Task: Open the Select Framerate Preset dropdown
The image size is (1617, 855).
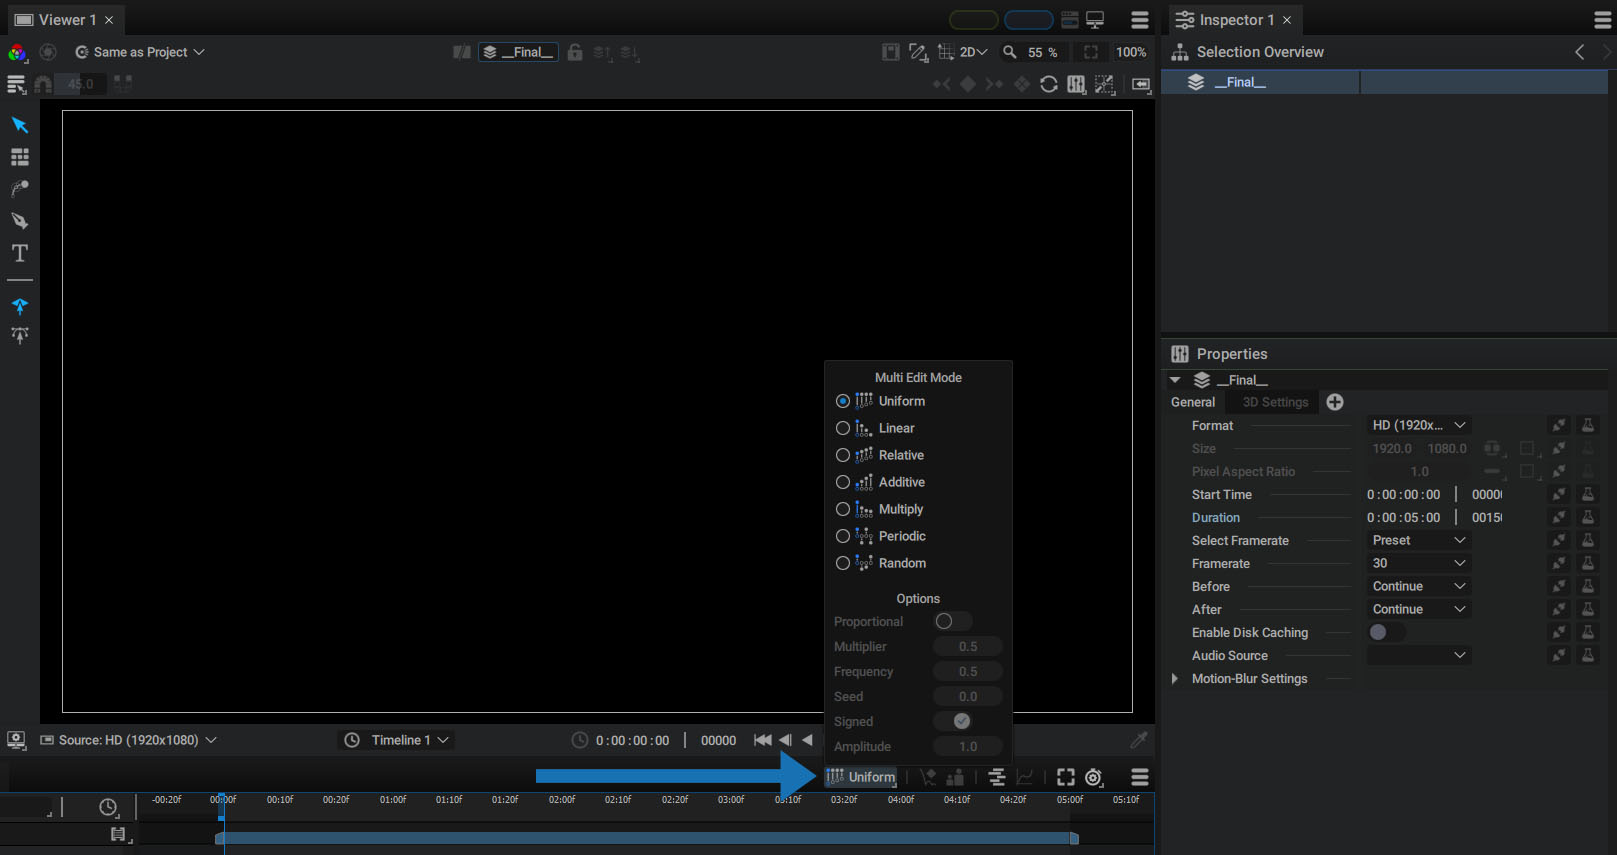Action: click(x=1418, y=540)
